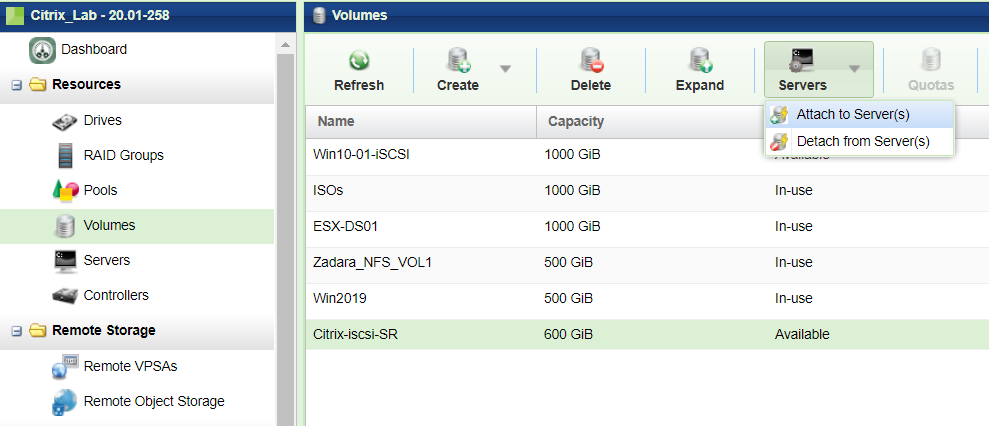The height and width of the screenshot is (426, 989).
Task: Click the Servers monitor icon in sidebar
Action: 65,261
